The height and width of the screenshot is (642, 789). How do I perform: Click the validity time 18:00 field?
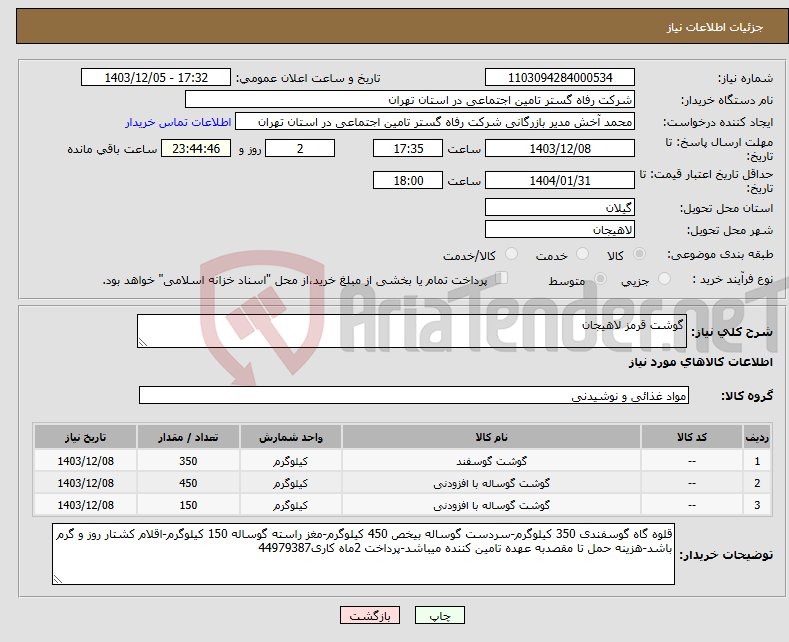pyautogui.click(x=408, y=180)
